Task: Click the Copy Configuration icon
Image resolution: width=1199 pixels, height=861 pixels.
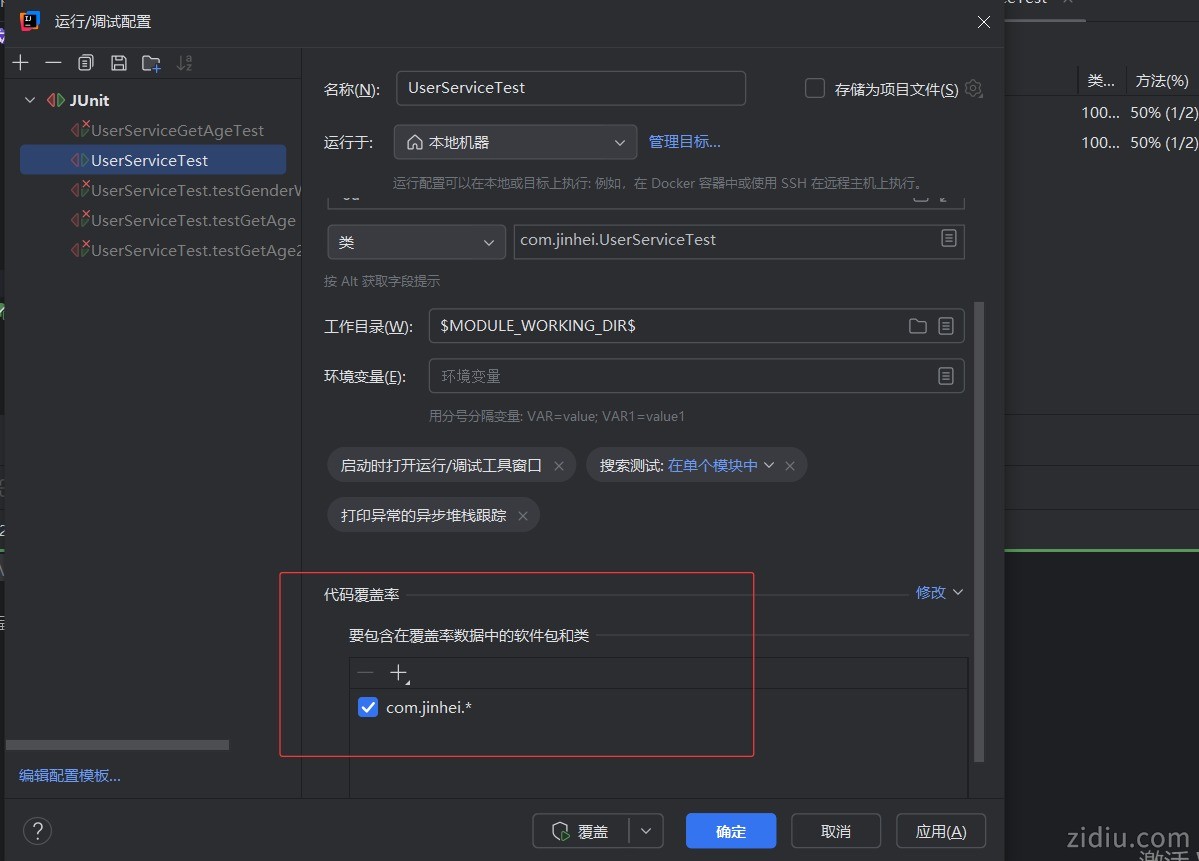Action: 86,63
